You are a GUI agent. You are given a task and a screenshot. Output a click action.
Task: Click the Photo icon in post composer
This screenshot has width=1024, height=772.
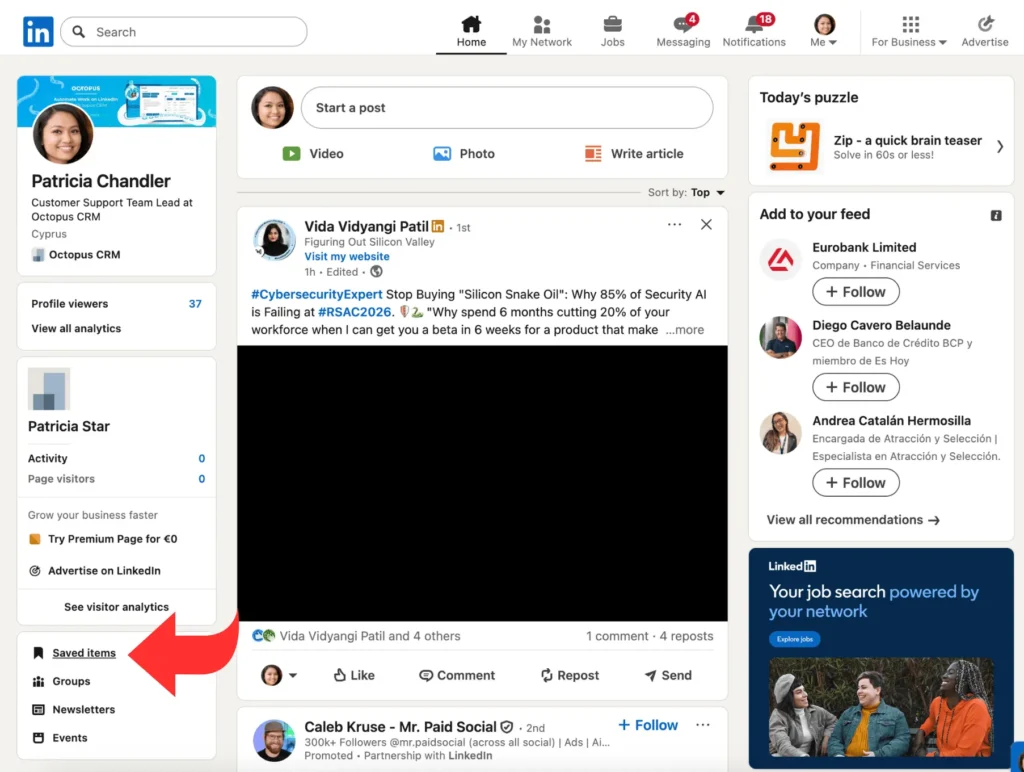(x=442, y=154)
